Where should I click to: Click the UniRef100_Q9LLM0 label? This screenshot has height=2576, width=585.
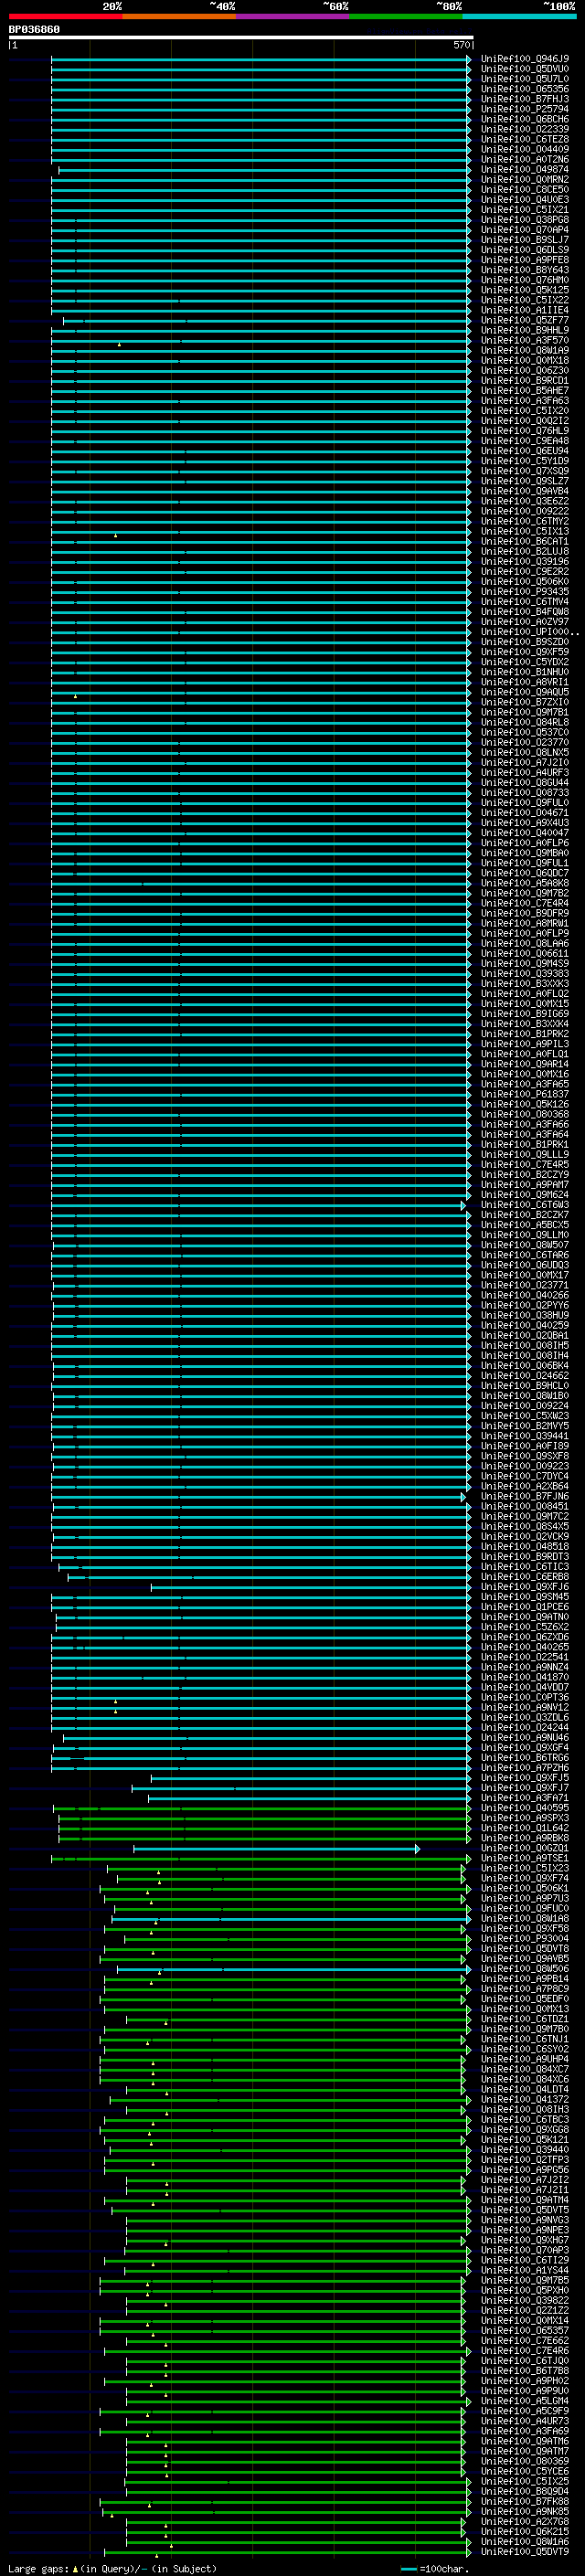(x=525, y=1235)
